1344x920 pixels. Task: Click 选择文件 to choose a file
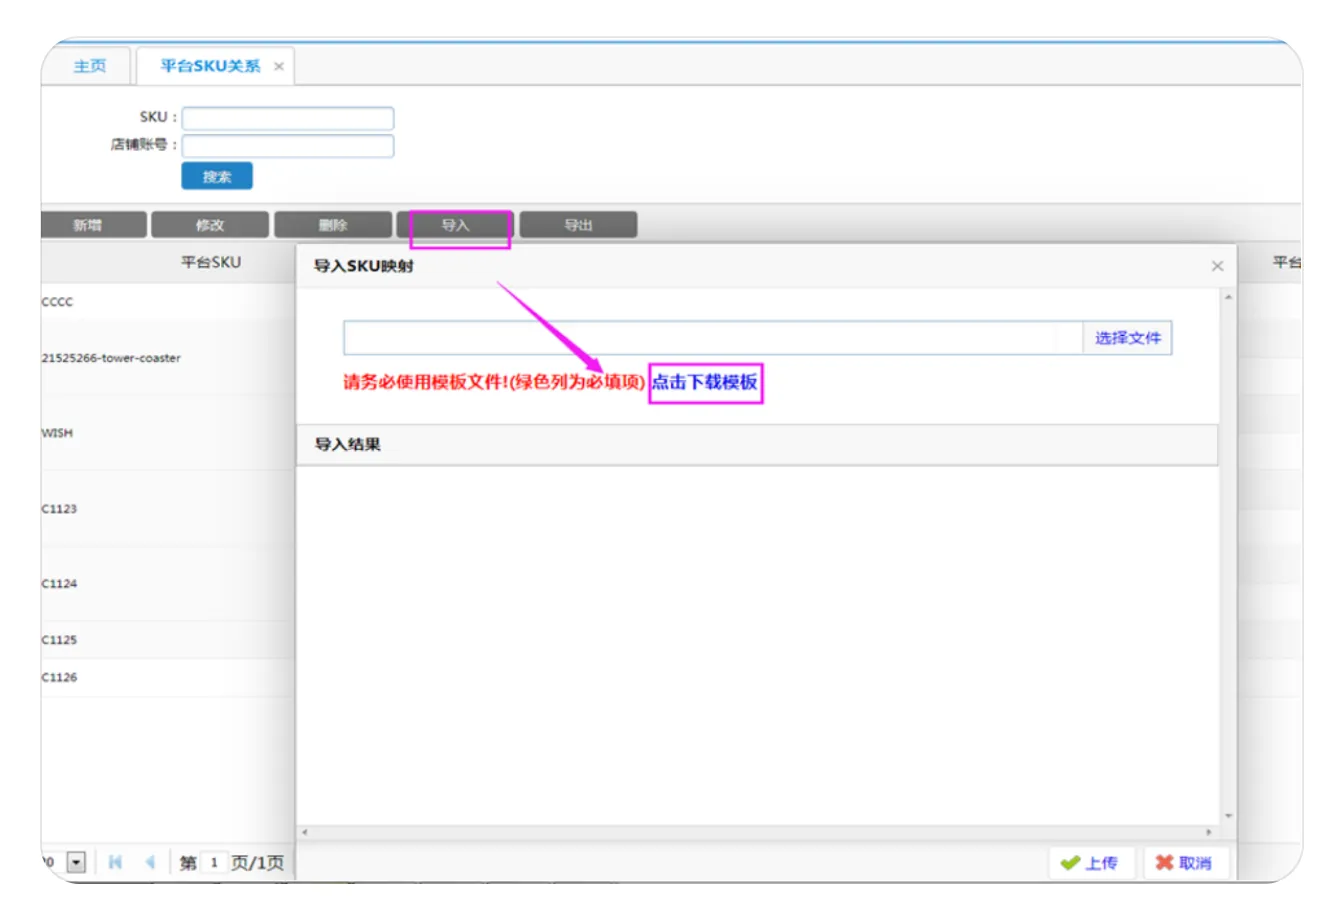tap(1127, 338)
